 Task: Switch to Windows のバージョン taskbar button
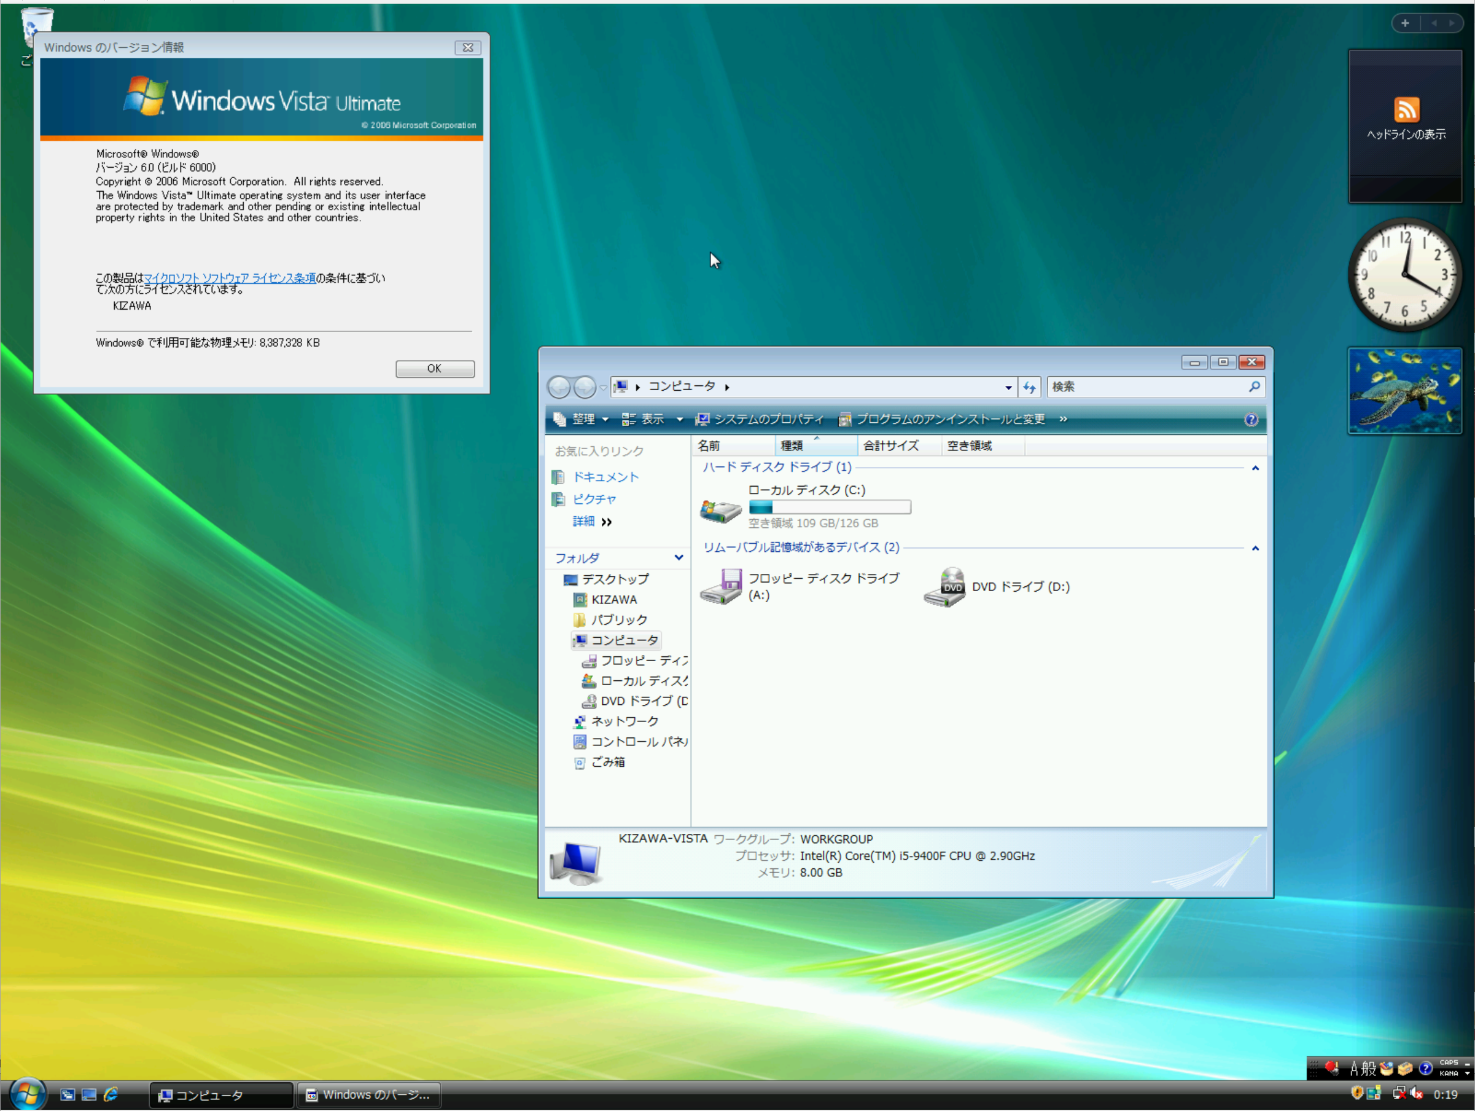369,1095
